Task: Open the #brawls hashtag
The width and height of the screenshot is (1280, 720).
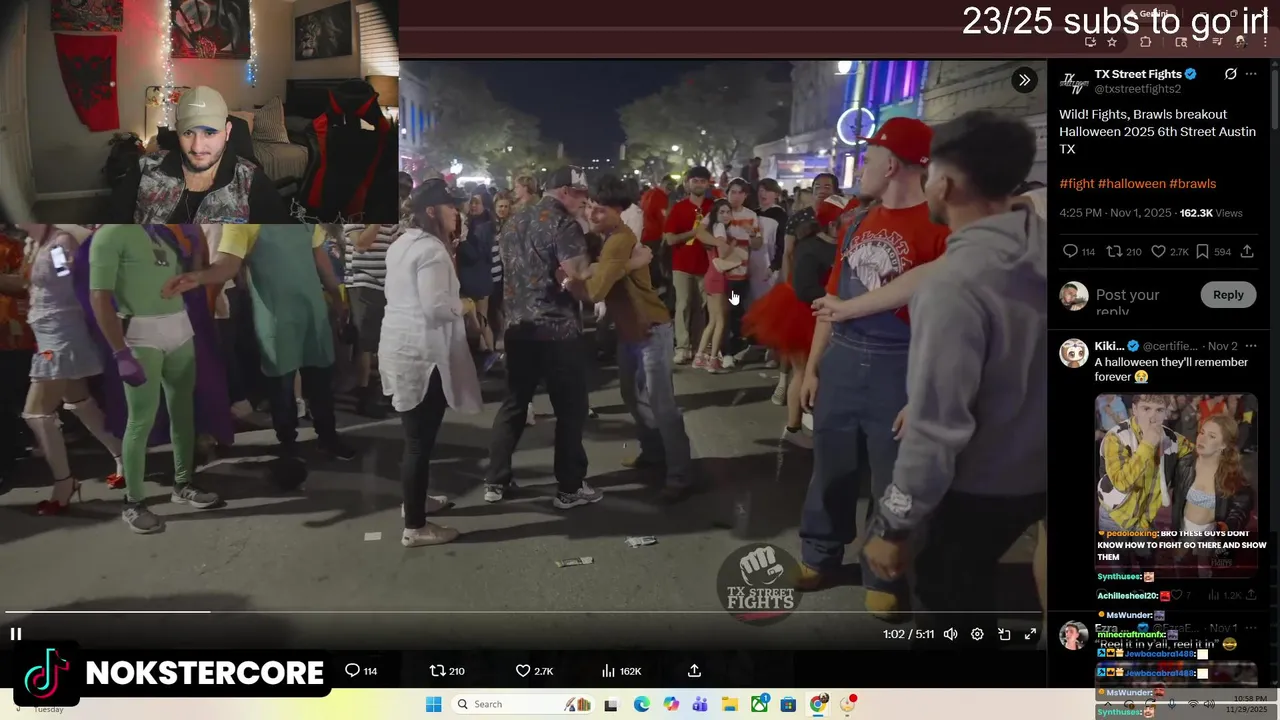Action: tap(1192, 184)
